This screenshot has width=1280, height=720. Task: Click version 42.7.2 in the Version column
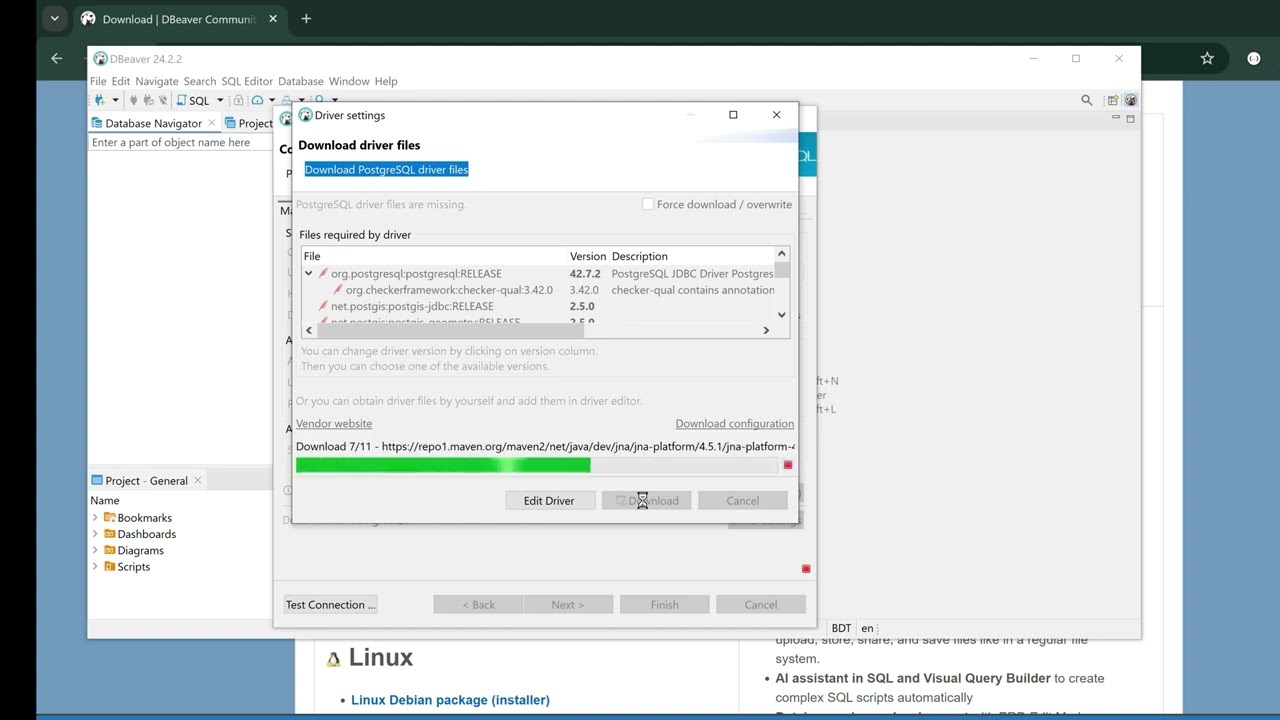(x=585, y=273)
